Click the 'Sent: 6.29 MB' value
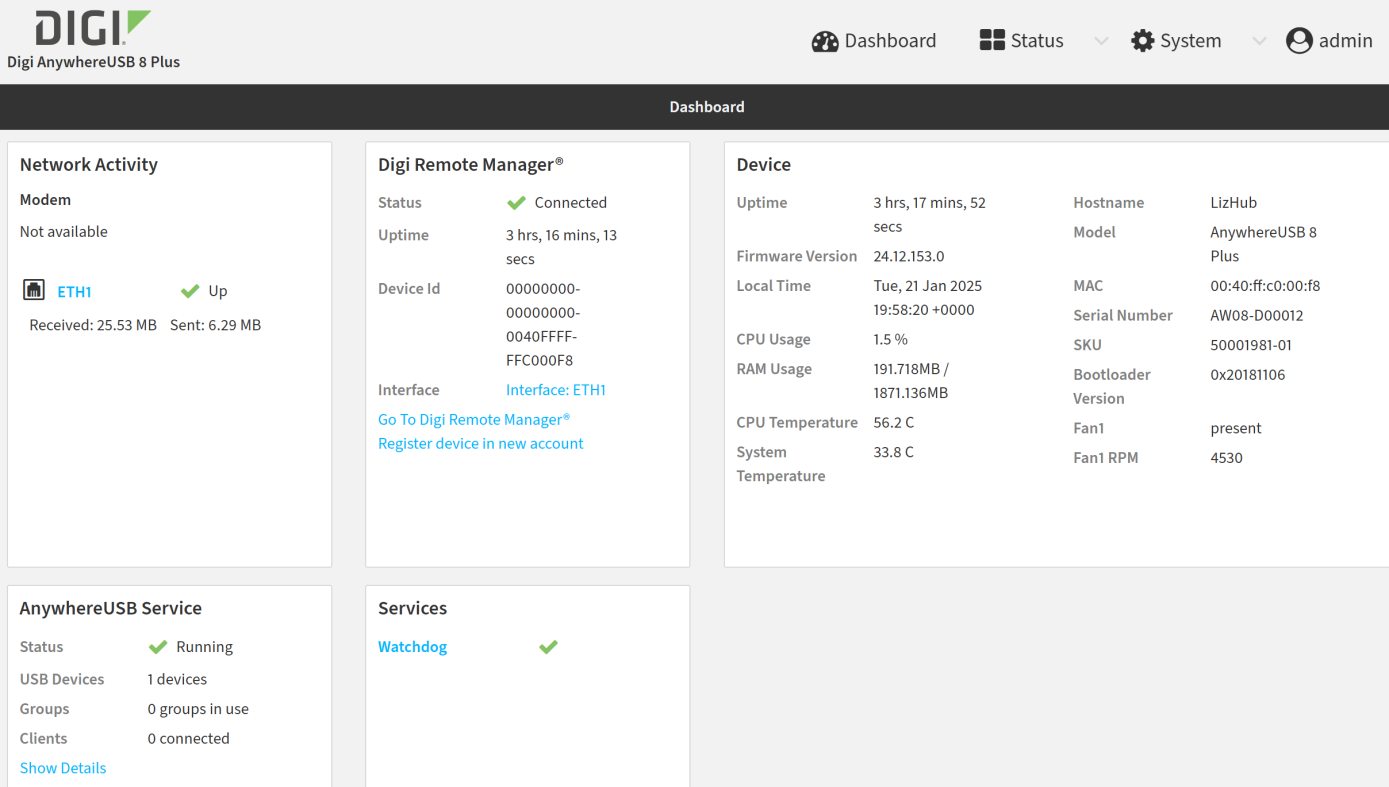Image resolution: width=1389 pixels, height=787 pixels. coord(215,325)
